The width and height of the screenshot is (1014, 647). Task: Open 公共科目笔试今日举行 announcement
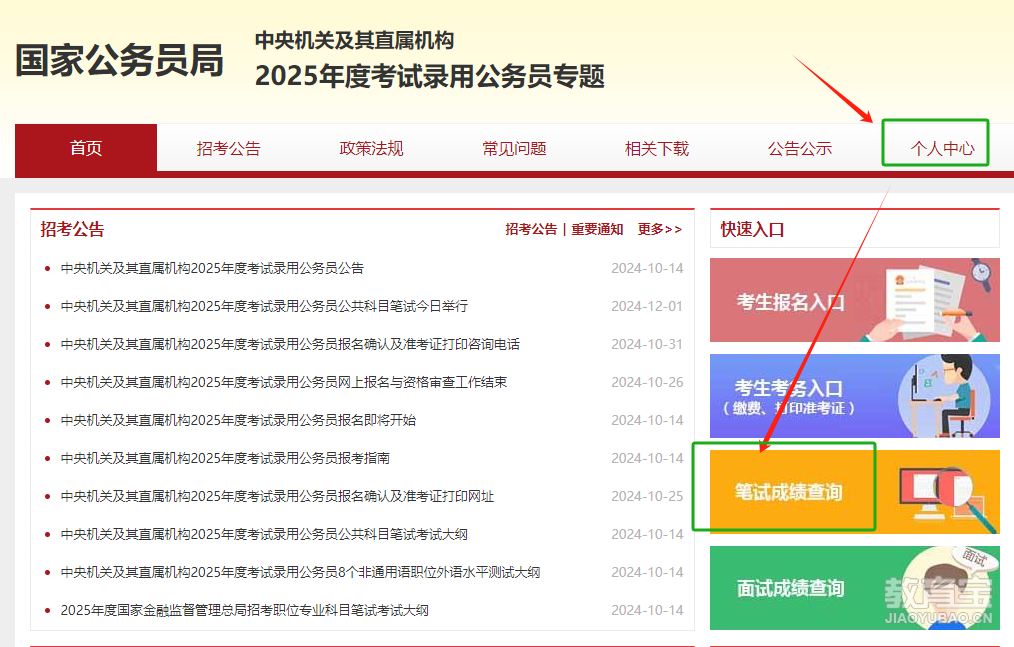click(264, 306)
